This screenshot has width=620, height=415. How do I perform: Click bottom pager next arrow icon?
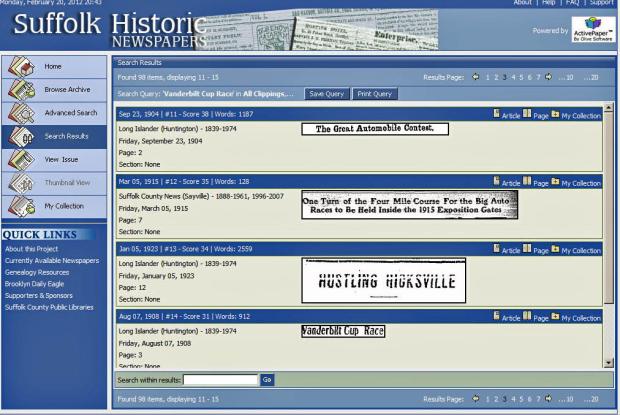pos(548,398)
